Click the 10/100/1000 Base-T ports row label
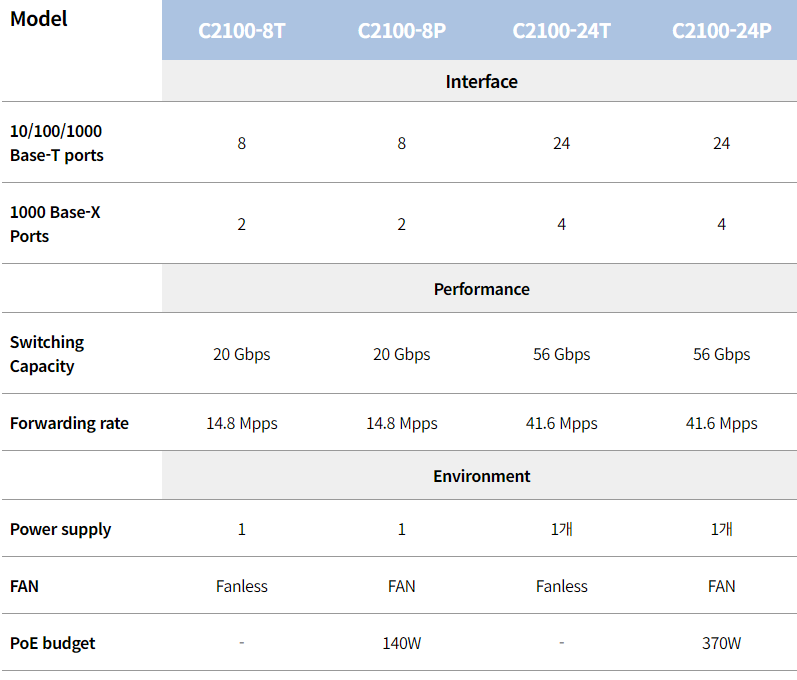Screen dimensions: 797x680 click(56, 143)
